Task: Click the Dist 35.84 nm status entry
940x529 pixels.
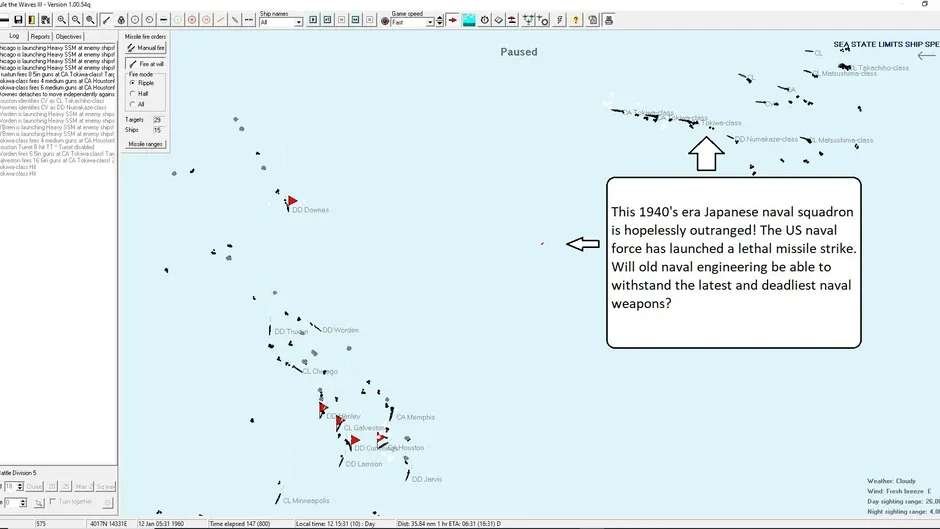Action: 449,524
